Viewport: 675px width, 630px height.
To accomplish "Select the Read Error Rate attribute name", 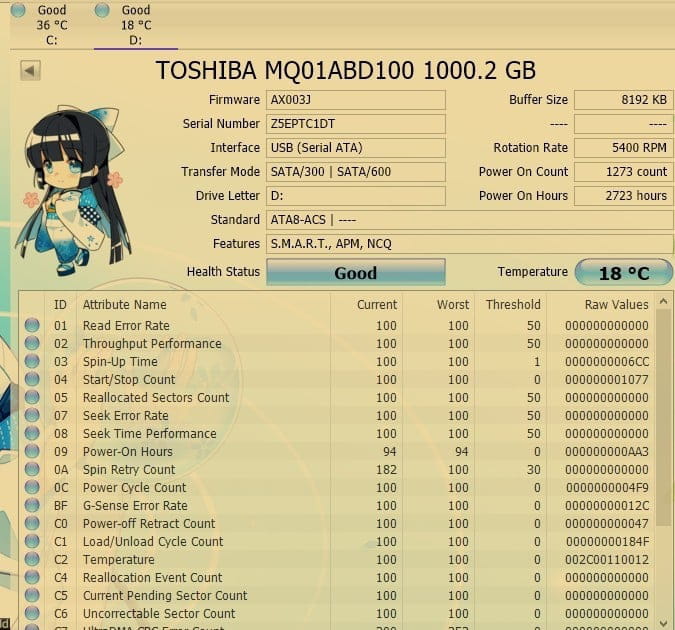I will coord(126,326).
